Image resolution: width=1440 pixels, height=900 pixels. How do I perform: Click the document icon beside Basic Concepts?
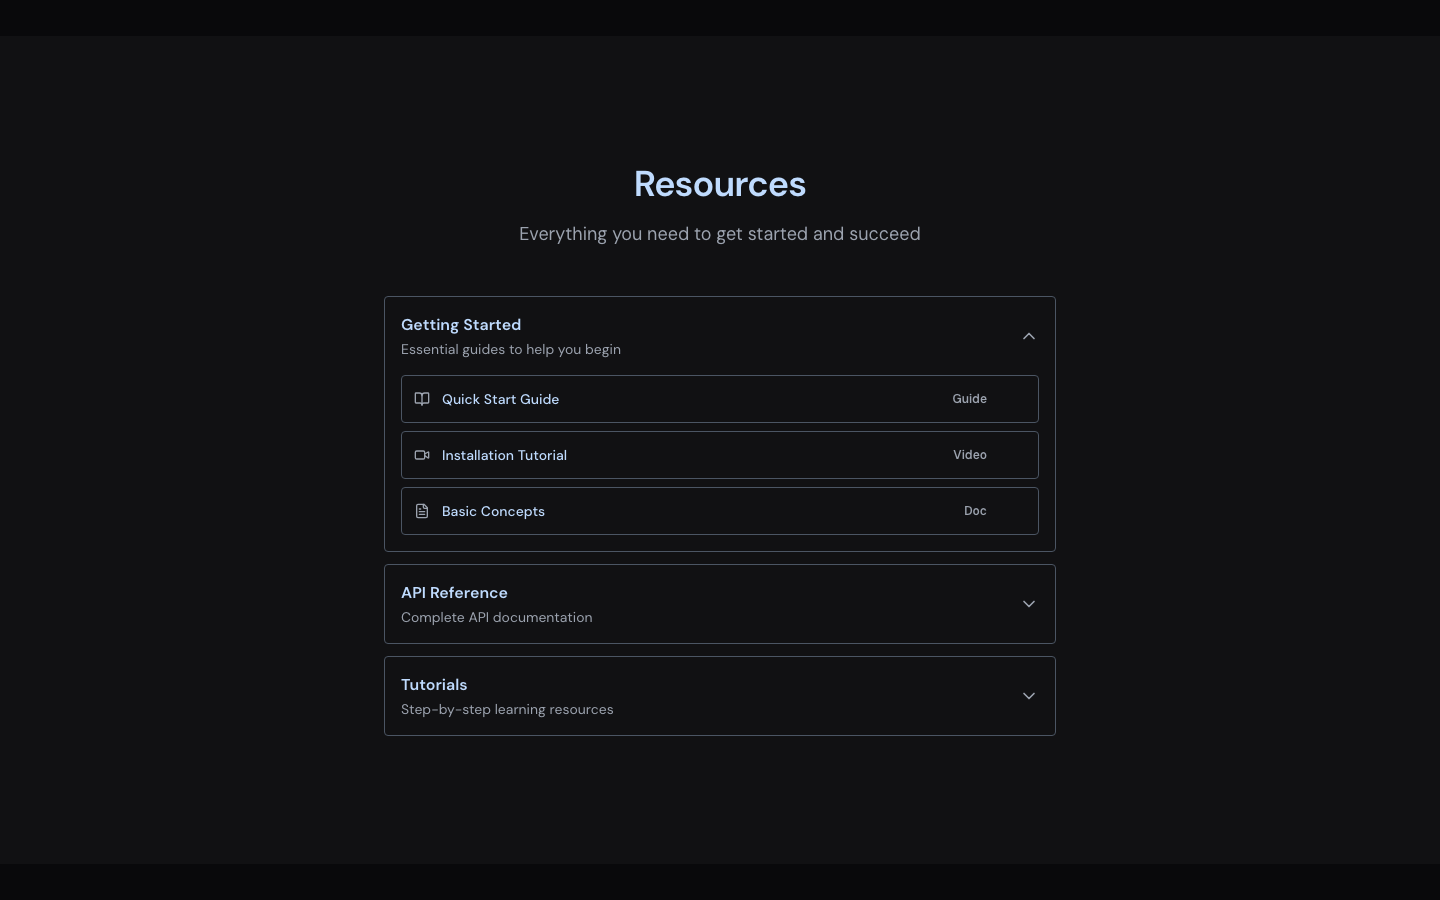pyautogui.click(x=422, y=511)
